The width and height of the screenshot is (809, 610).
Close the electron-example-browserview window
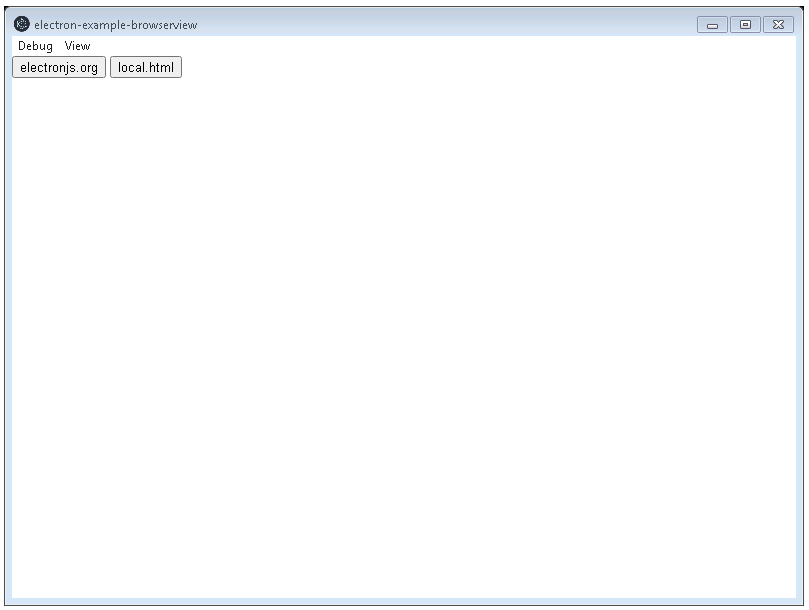pyautogui.click(x=778, y=24)
